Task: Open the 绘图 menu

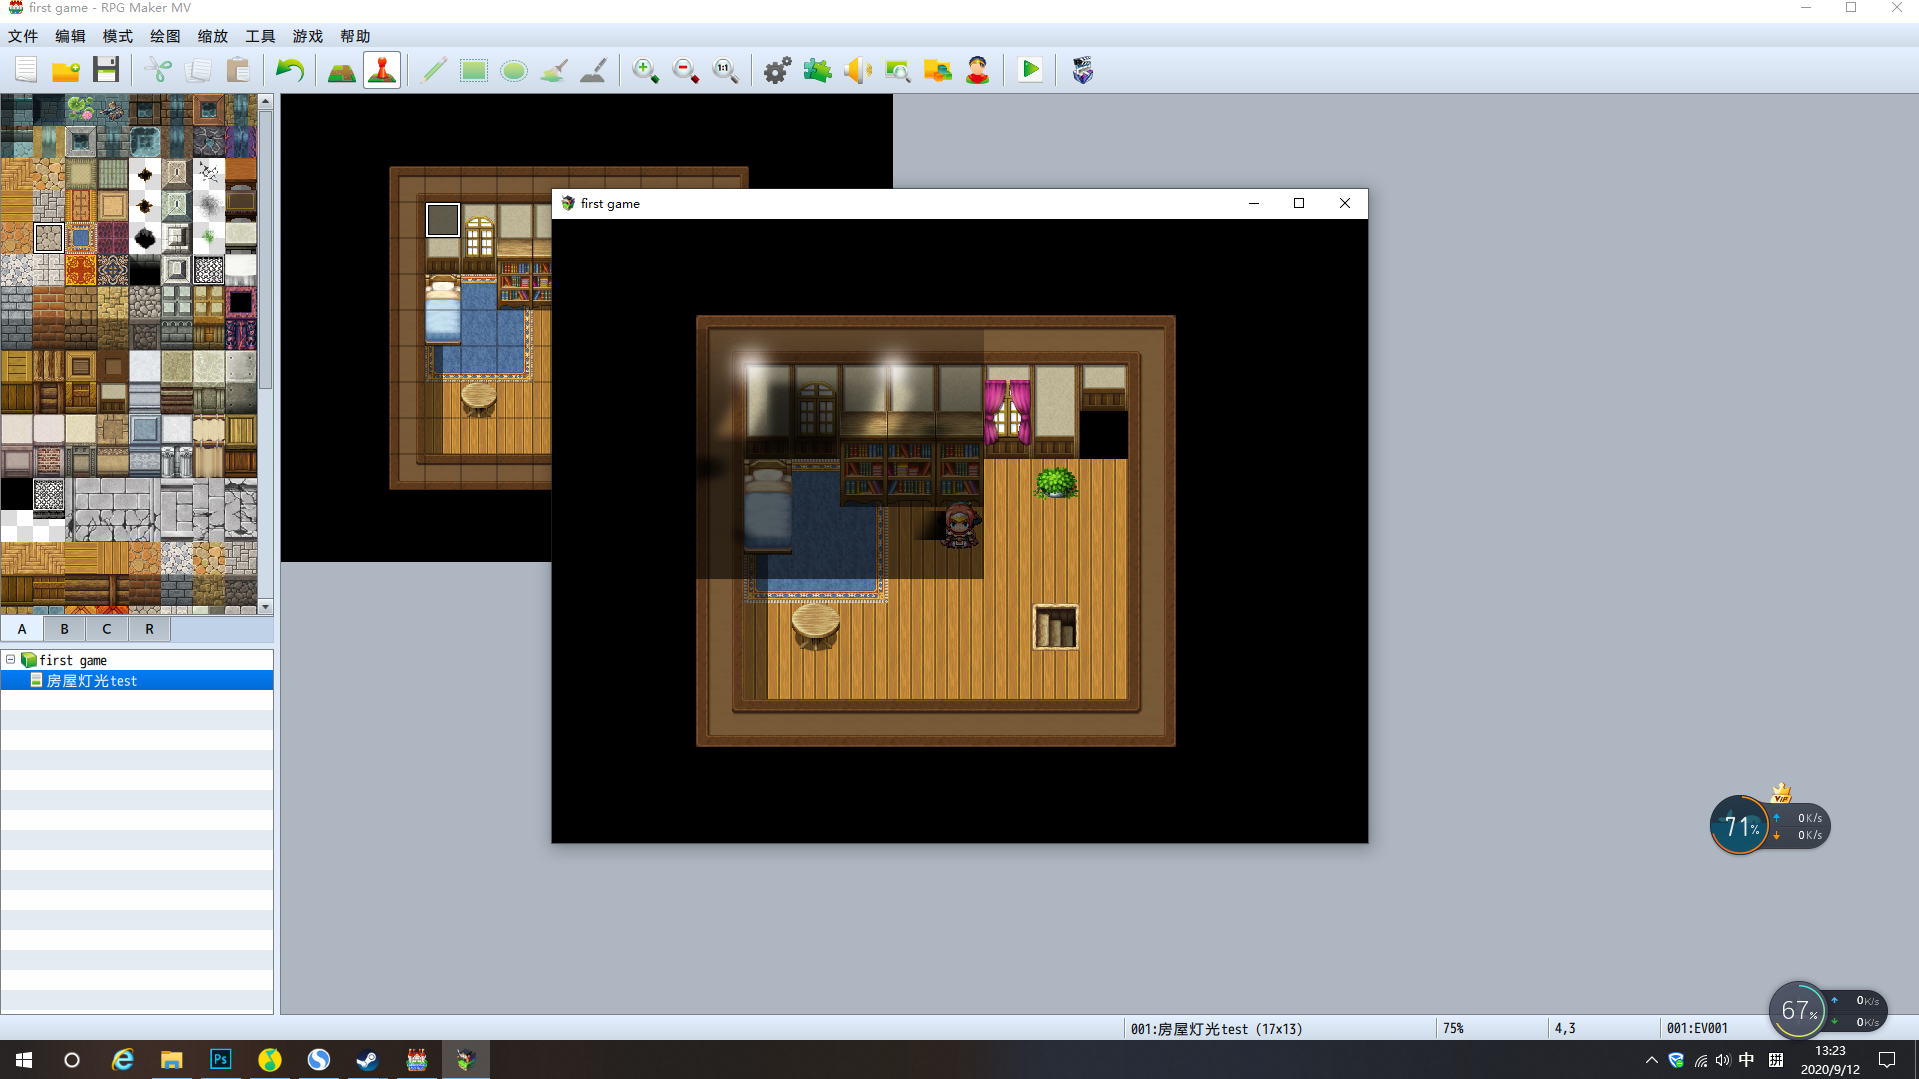Action: [165, 36]
